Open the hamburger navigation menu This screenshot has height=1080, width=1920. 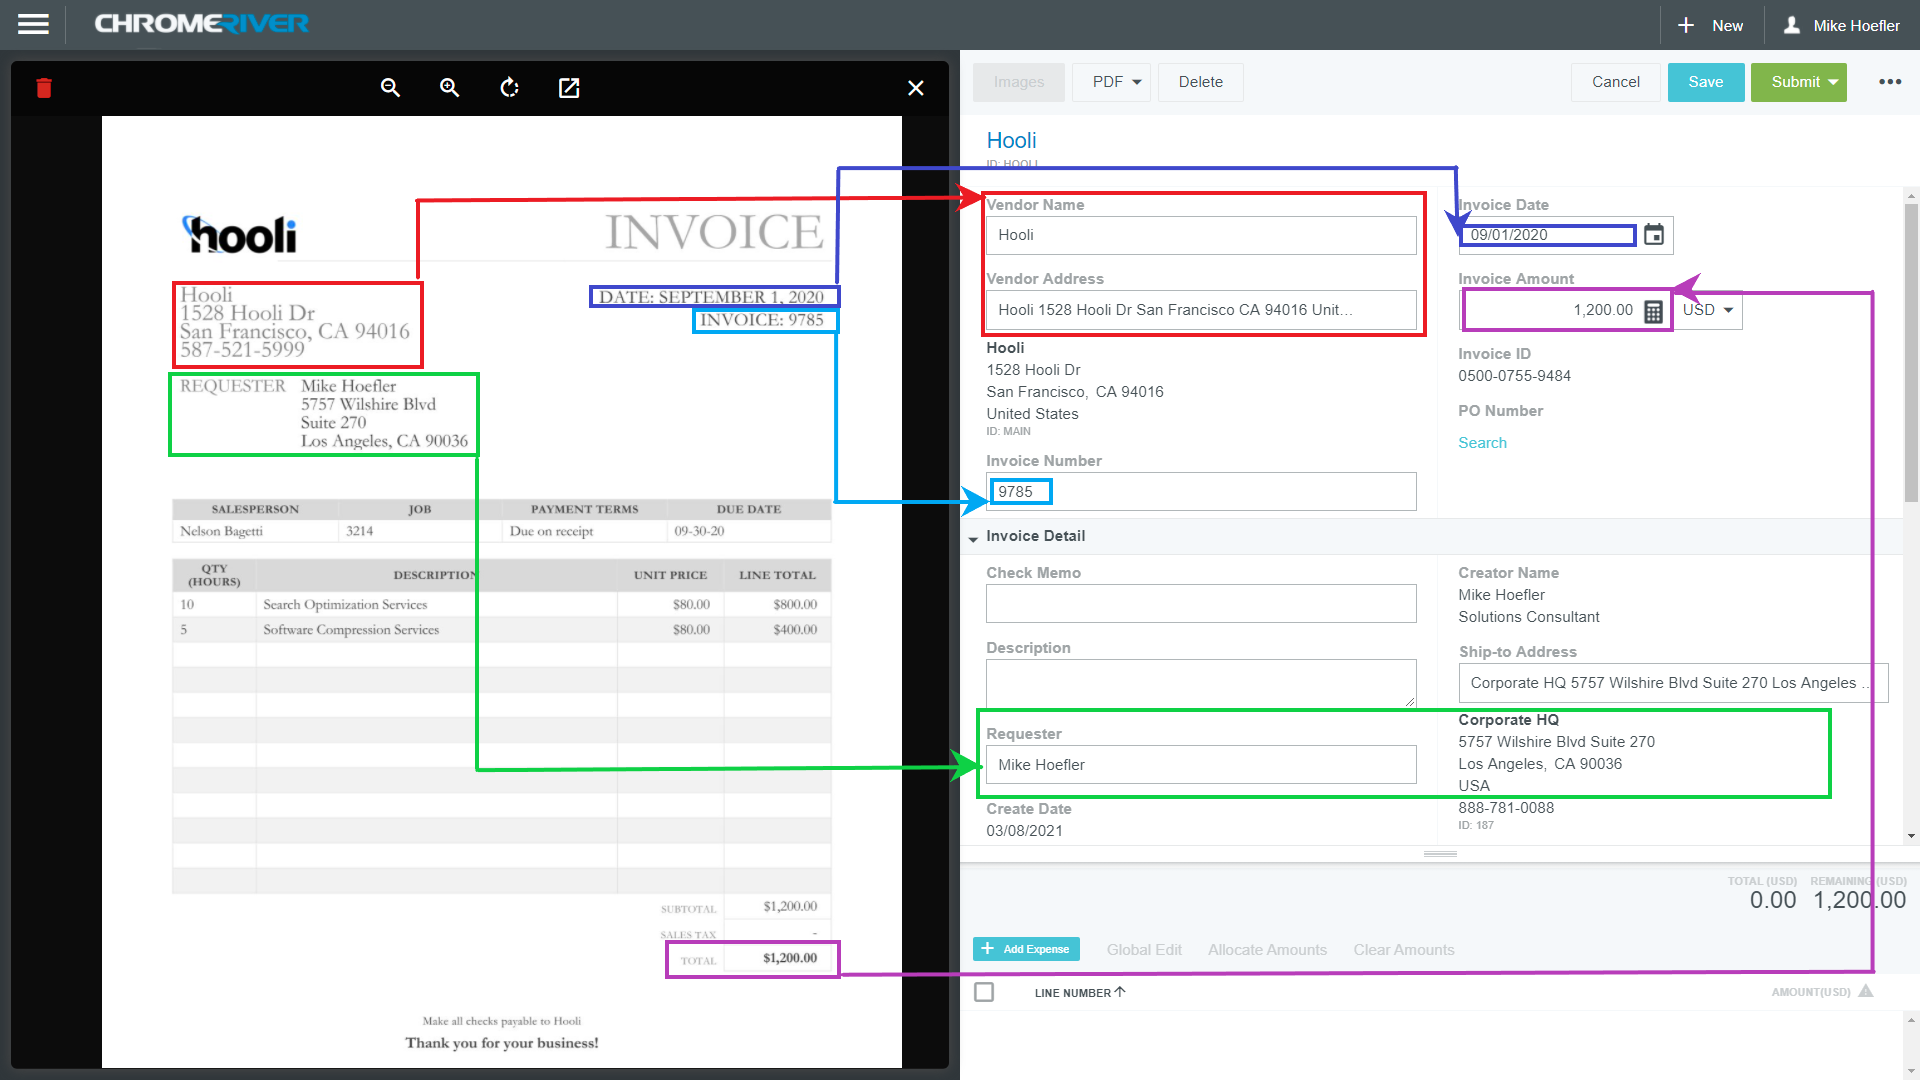33,24
